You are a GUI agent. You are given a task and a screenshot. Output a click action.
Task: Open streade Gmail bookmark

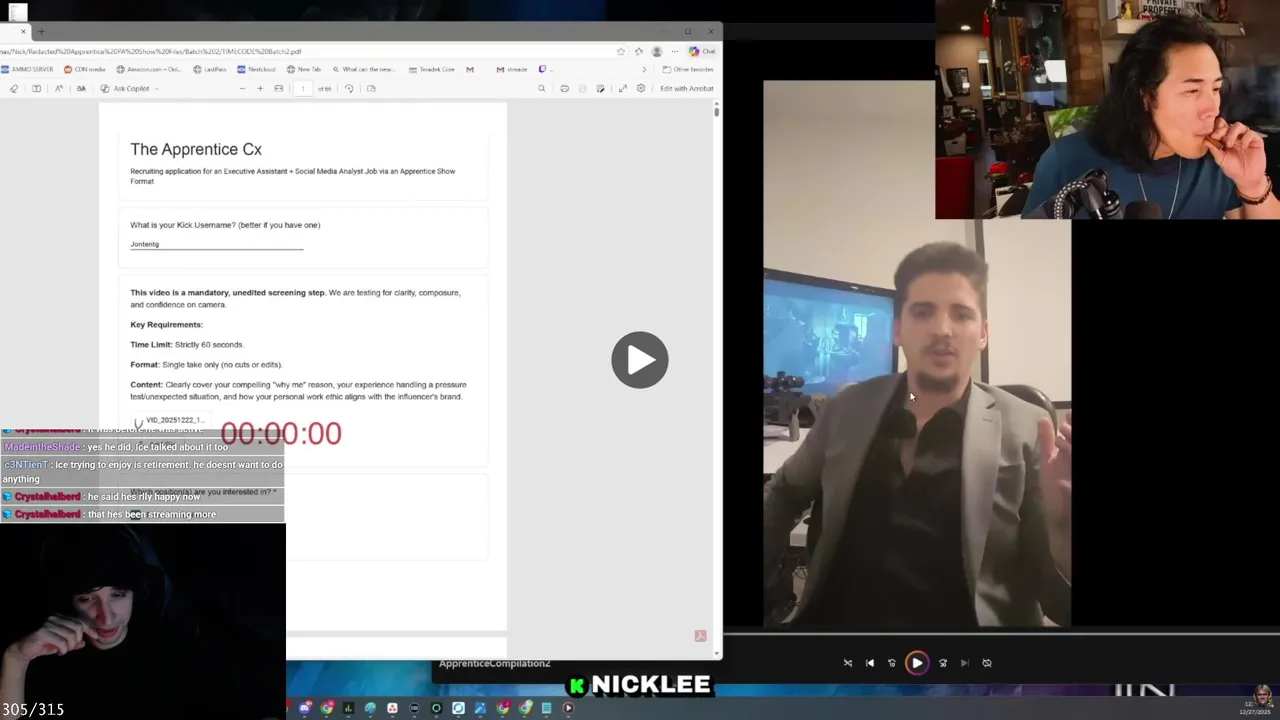point(511,69)
